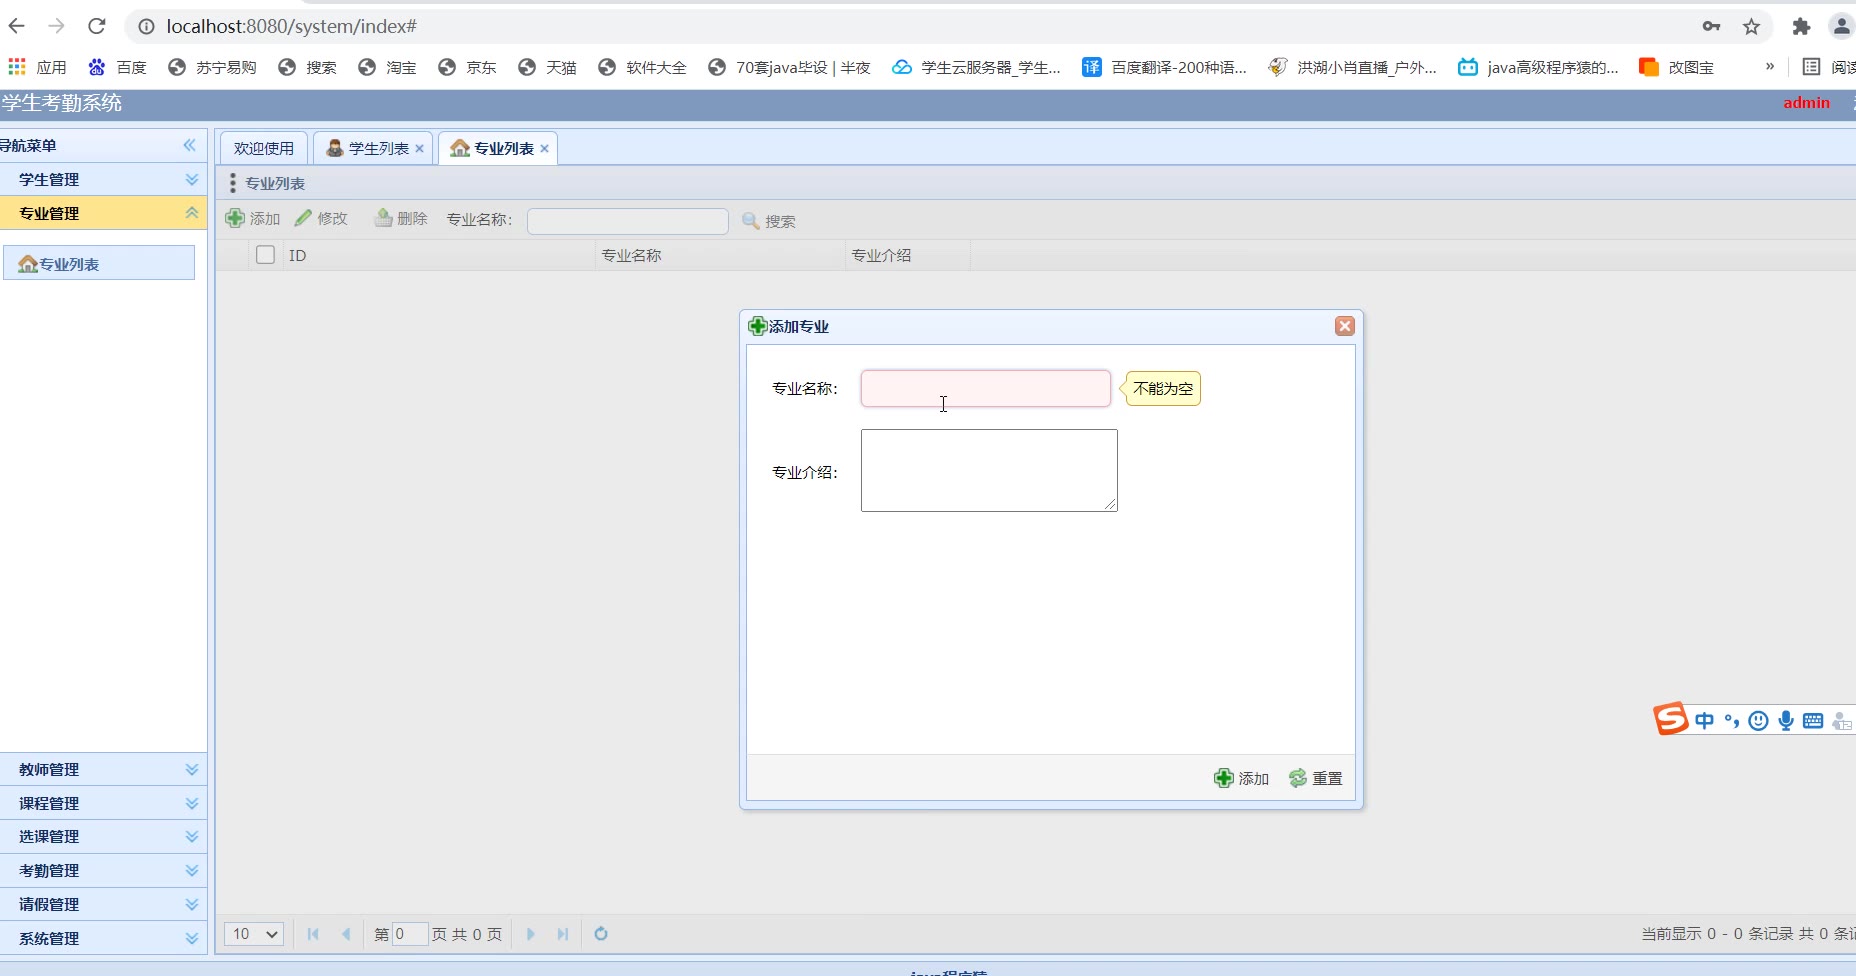This screenshot has height=976, width=1856.
Task: Bookmark this page with the star icon
Action: tap(1751, 27)
